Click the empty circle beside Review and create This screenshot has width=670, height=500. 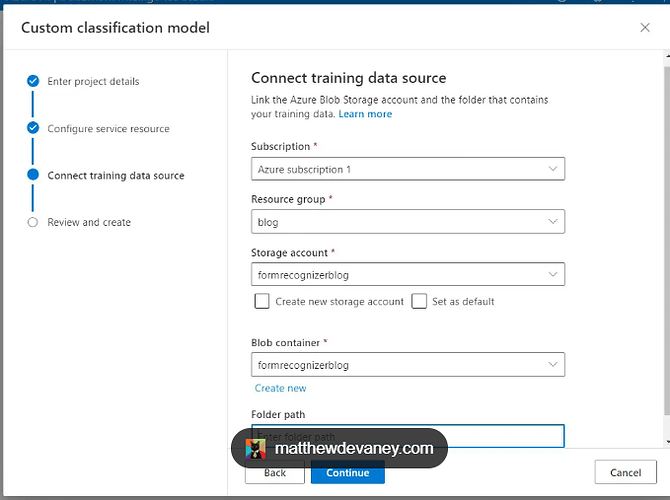[32, 222]
